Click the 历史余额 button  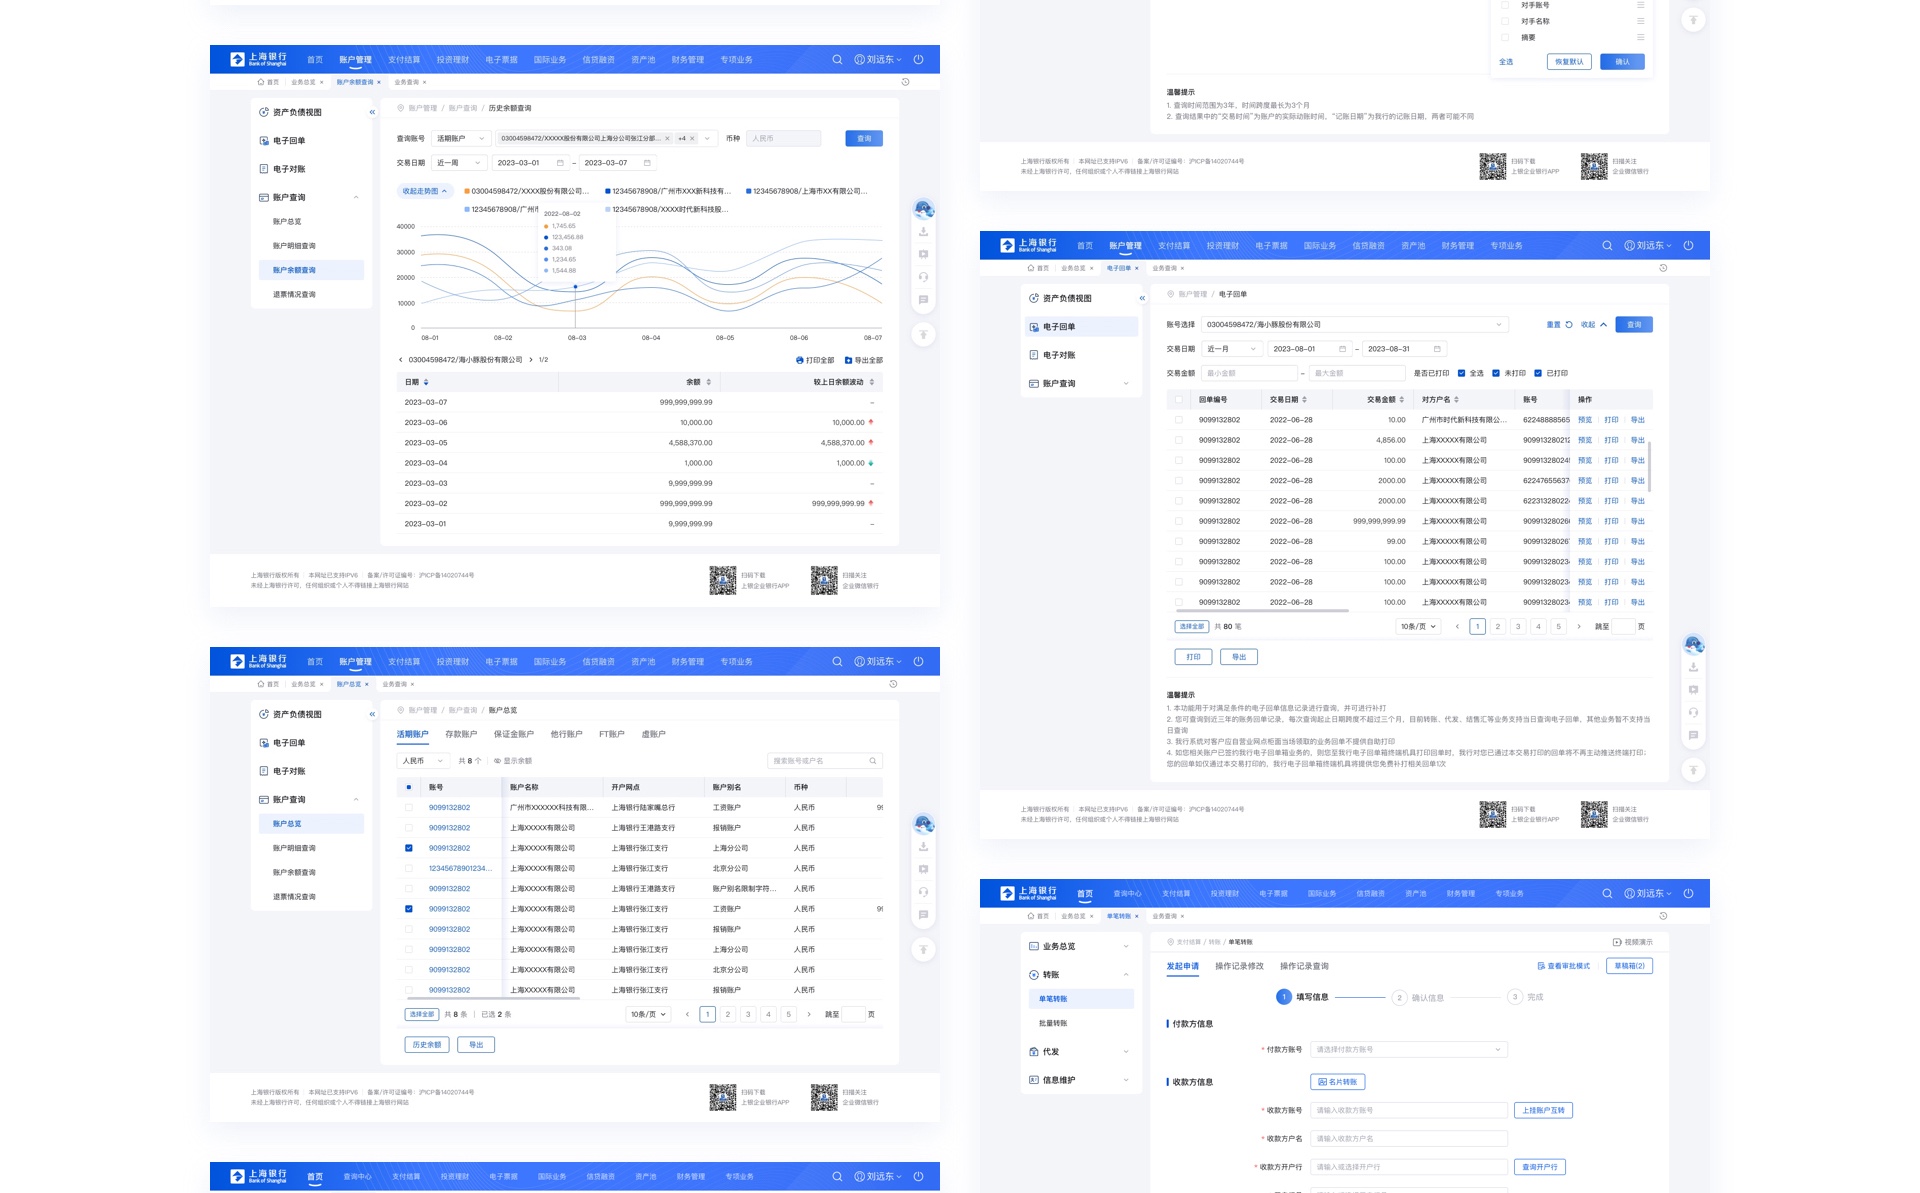click(x=427, y=1044)
